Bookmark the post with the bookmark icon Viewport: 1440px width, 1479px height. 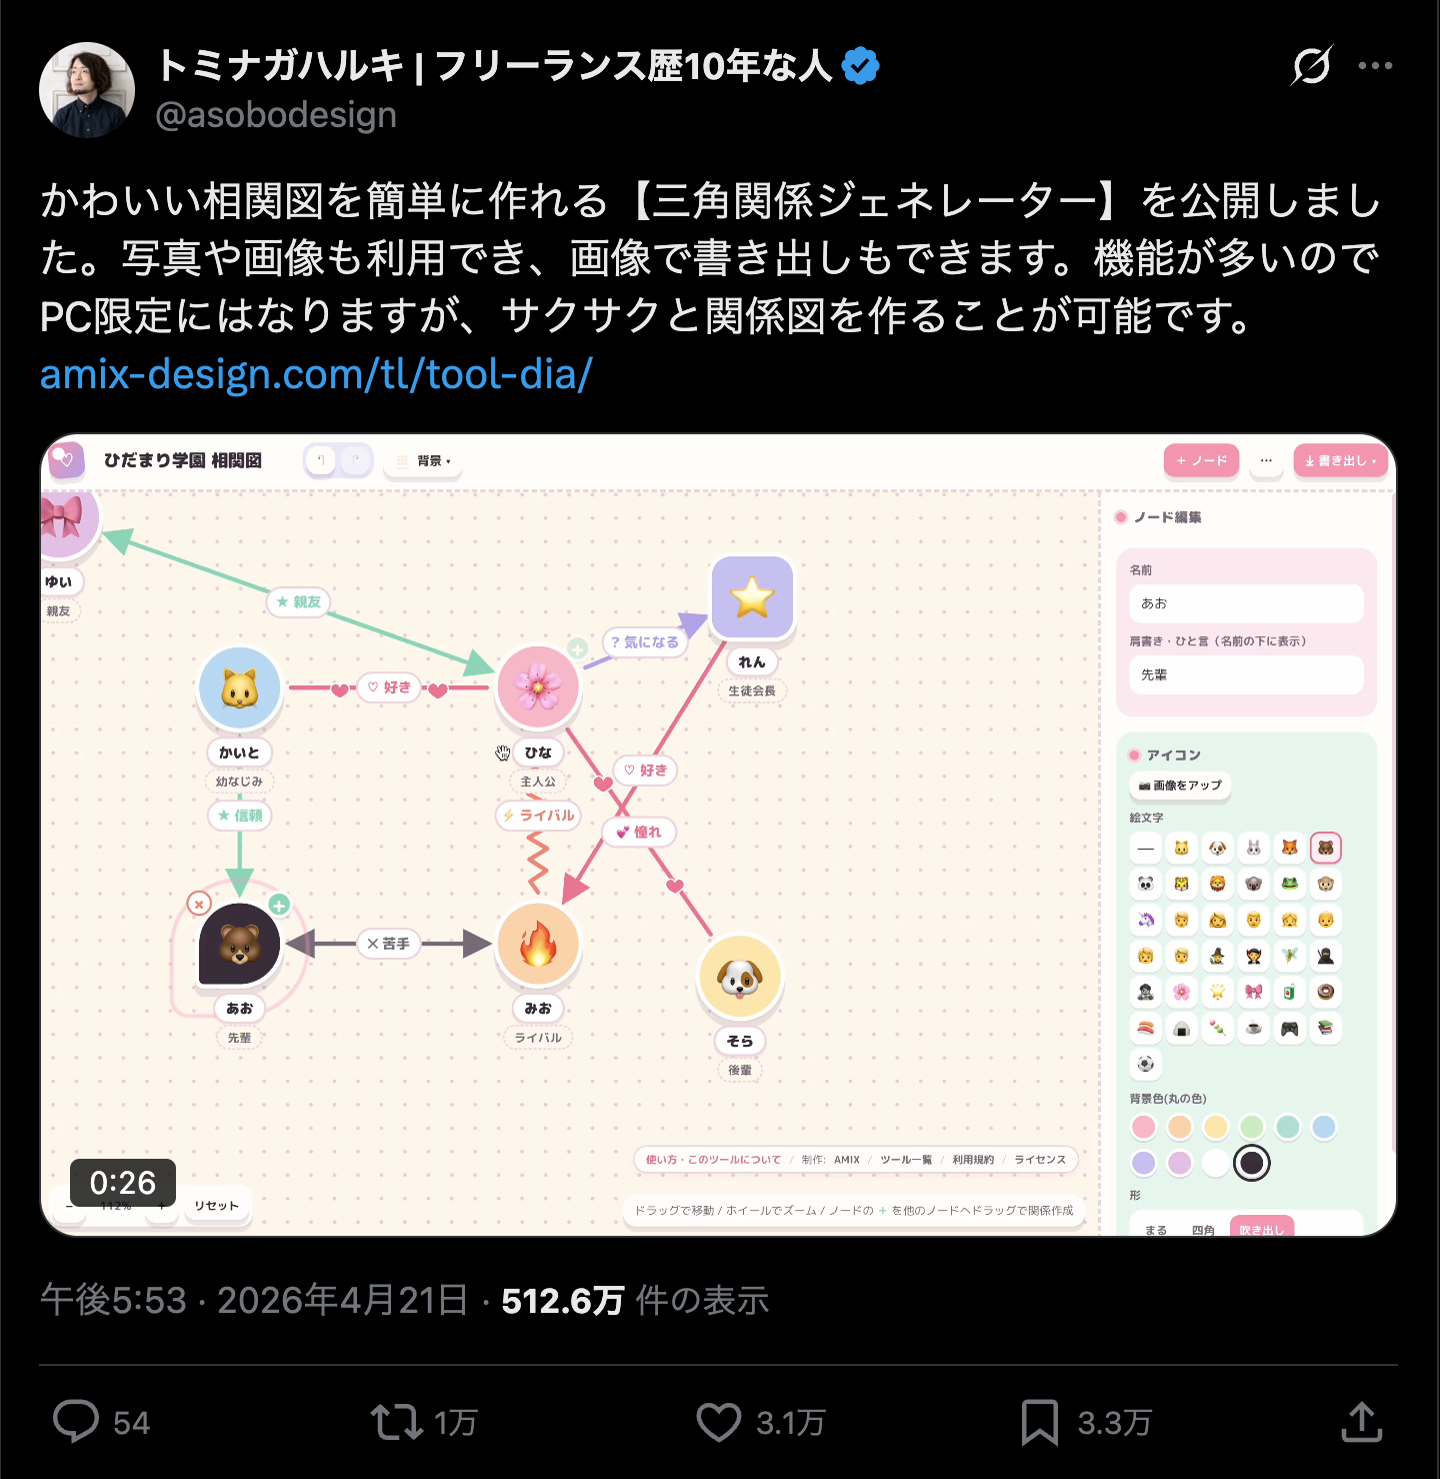(x=1040, y=1422)
